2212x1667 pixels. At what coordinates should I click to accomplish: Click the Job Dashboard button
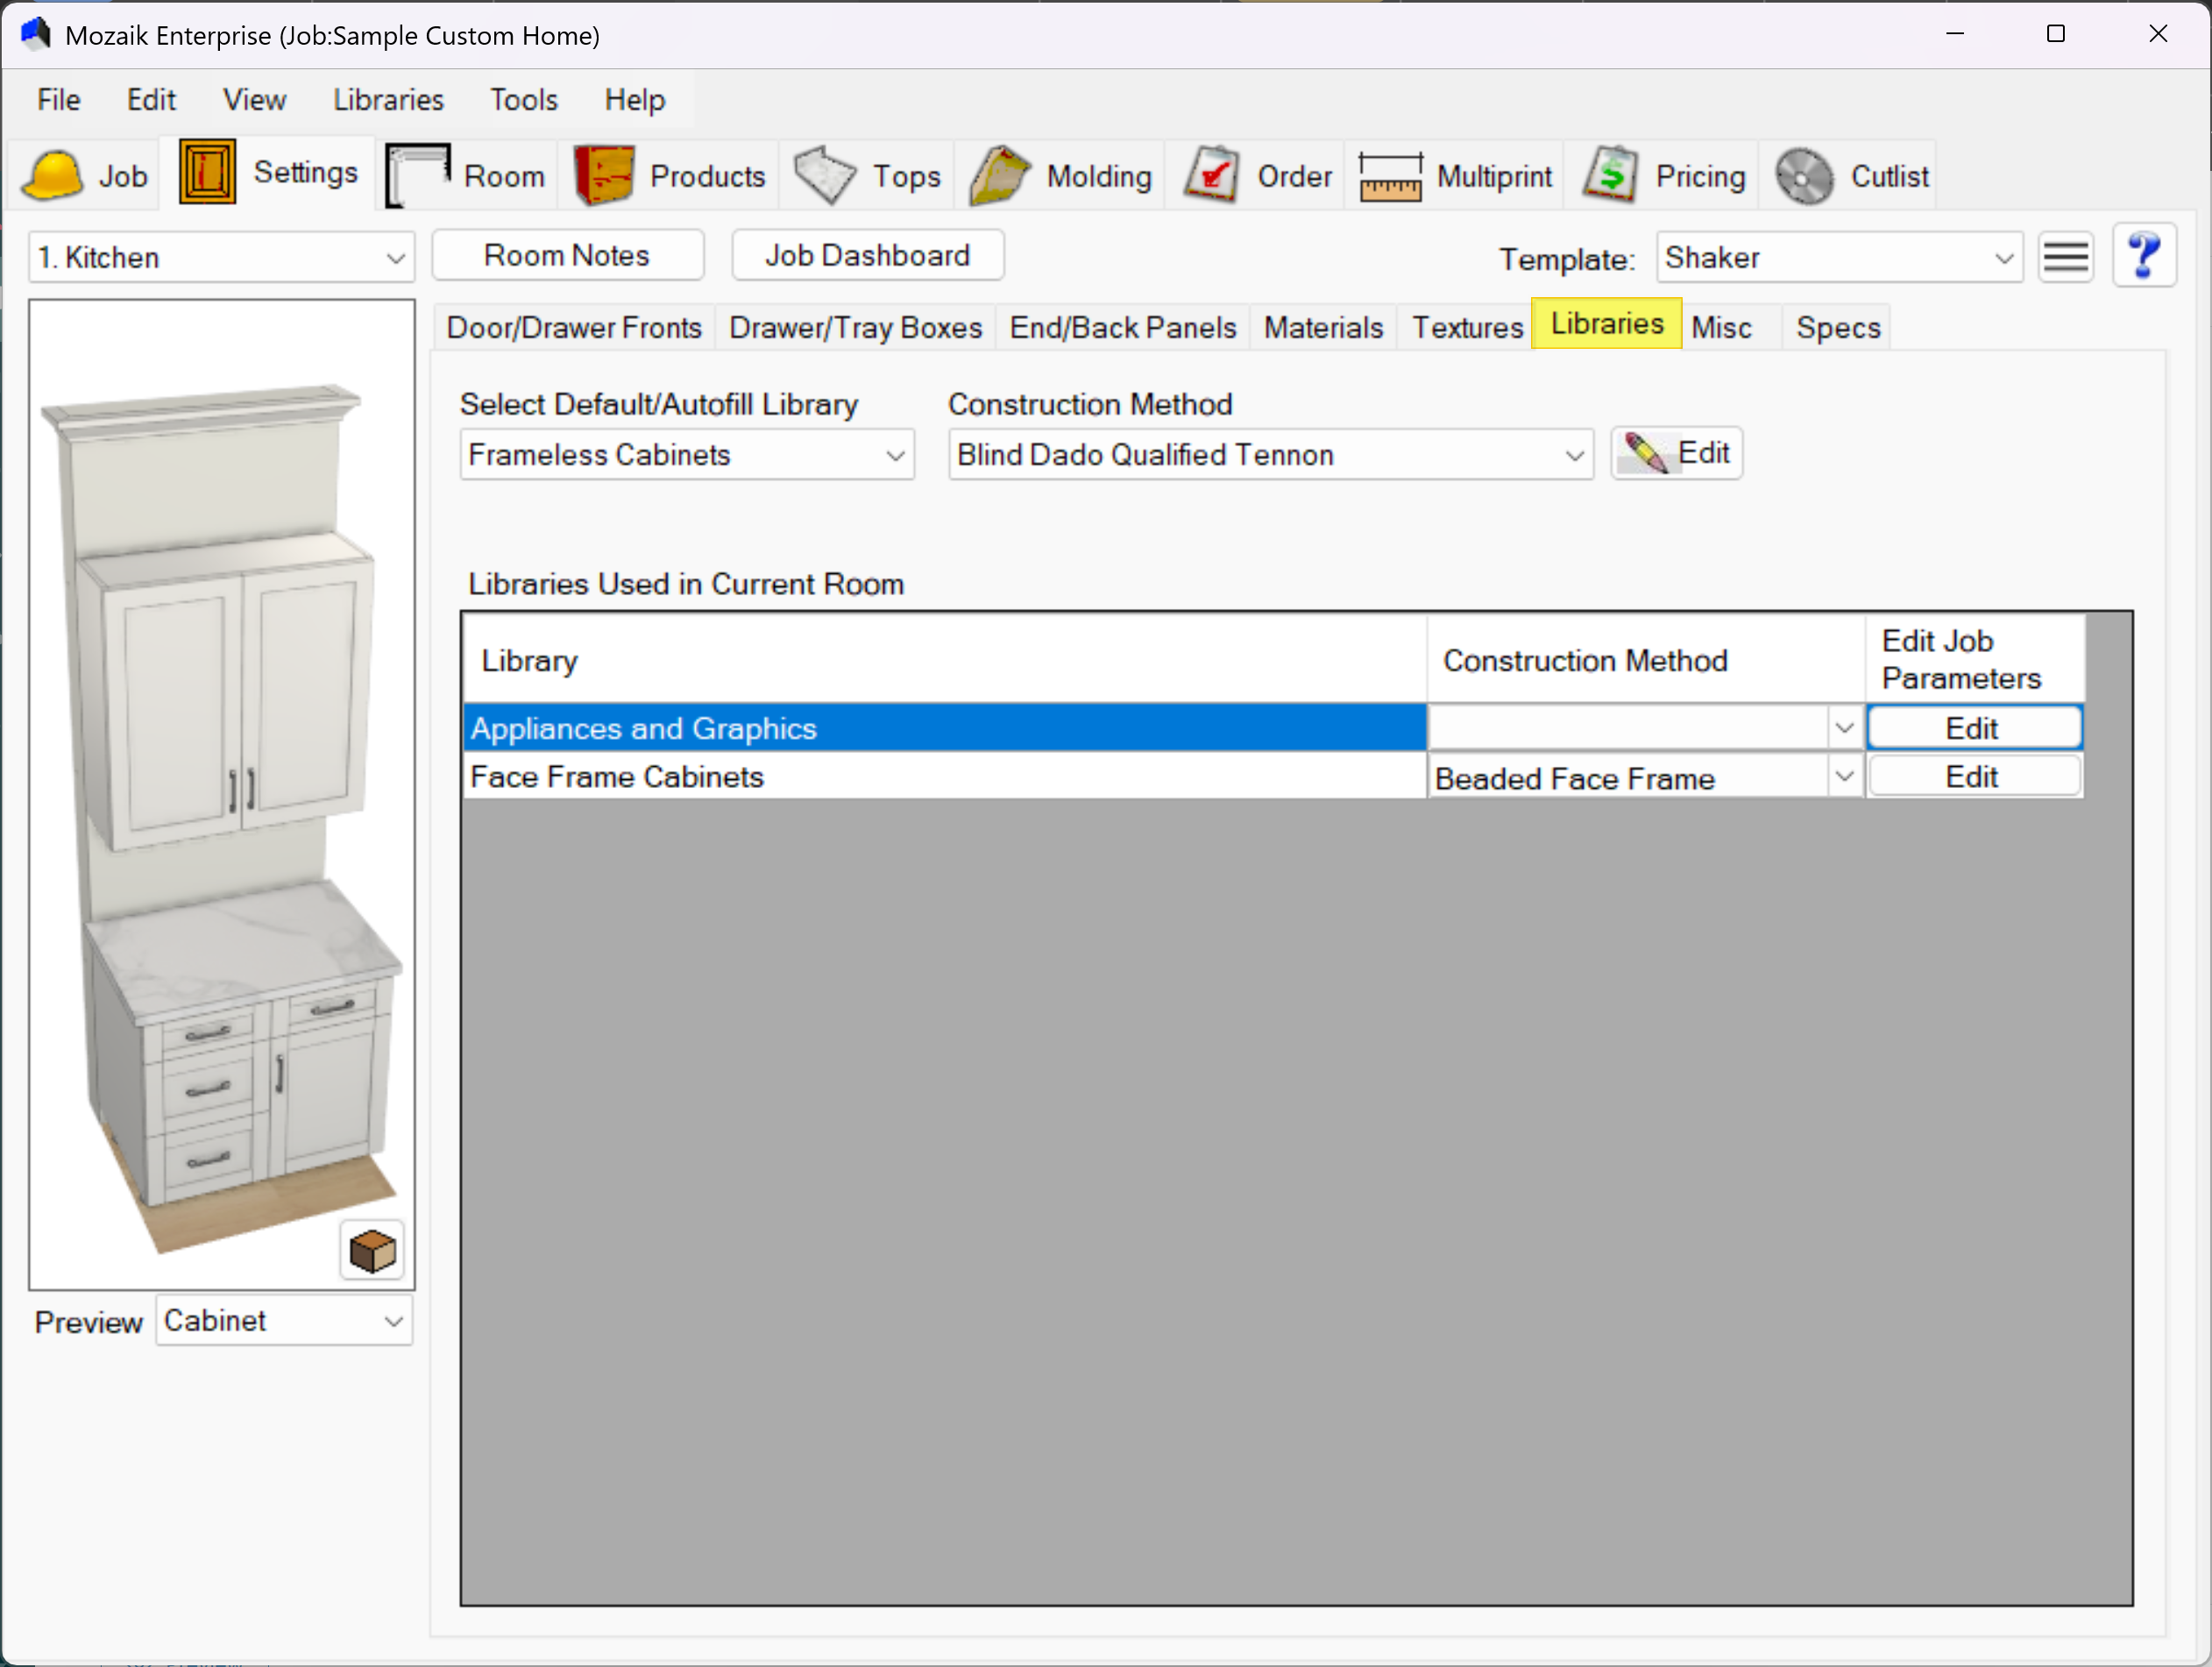click(867, 256)
